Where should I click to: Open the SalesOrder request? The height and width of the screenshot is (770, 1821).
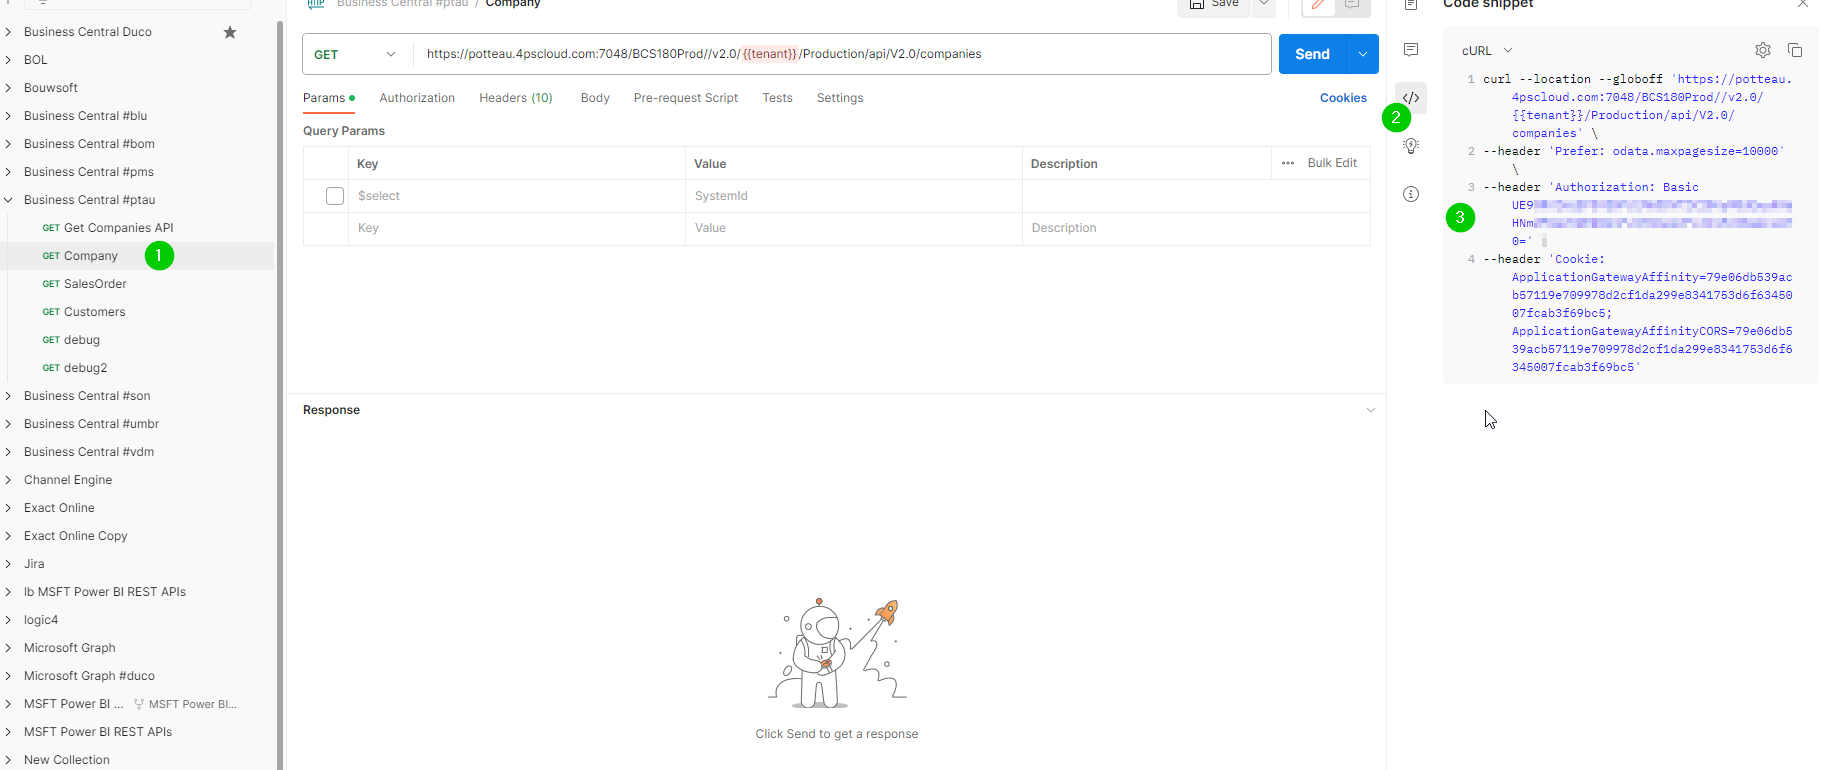coord(95,284)
